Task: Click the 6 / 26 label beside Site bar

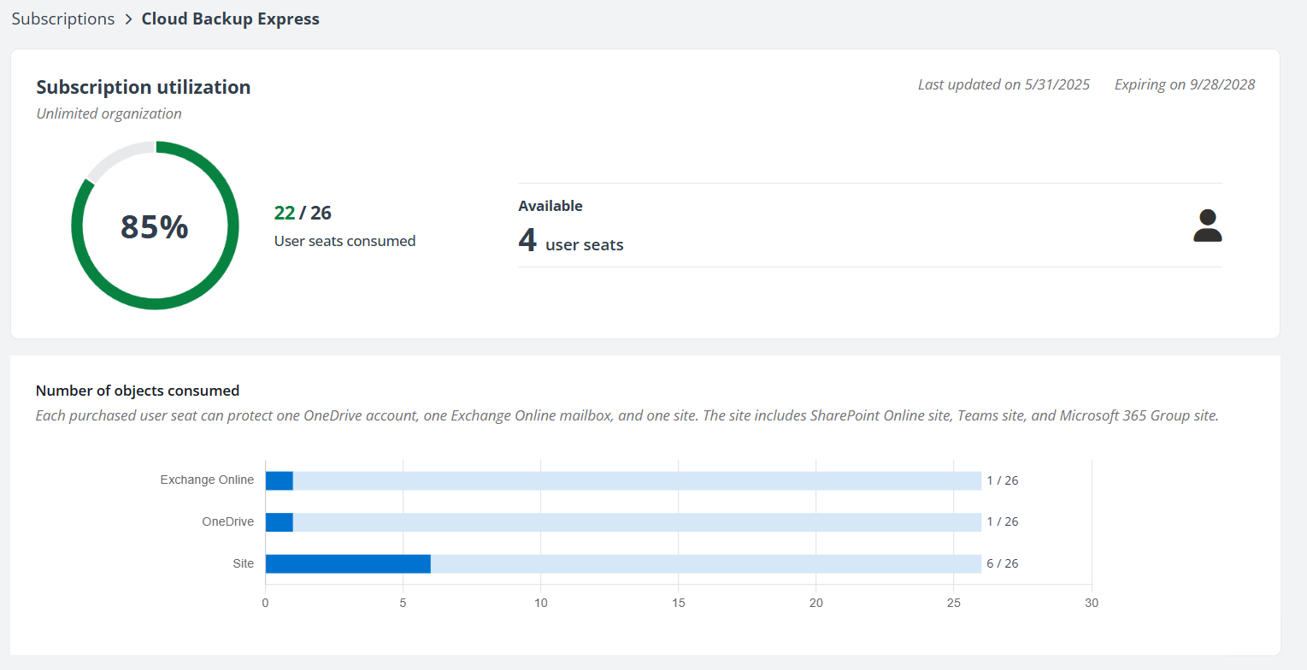Action: click(1001, 563)
